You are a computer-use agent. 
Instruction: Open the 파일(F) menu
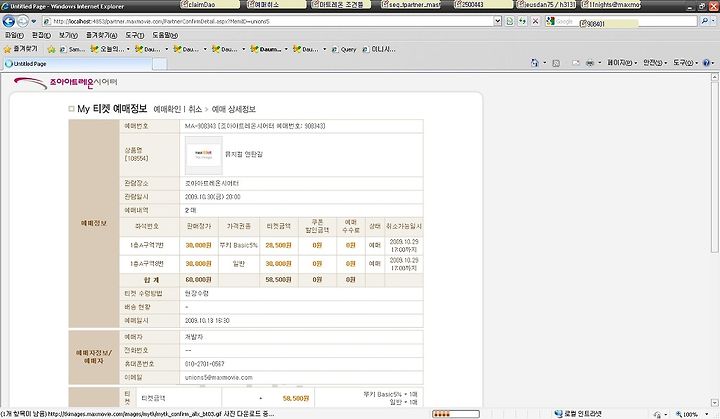(14, 35)
